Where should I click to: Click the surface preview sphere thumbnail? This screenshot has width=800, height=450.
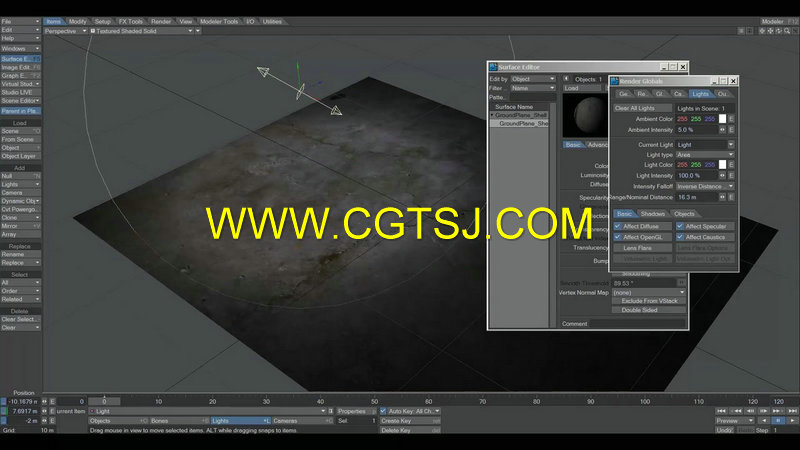pos(585,115)
